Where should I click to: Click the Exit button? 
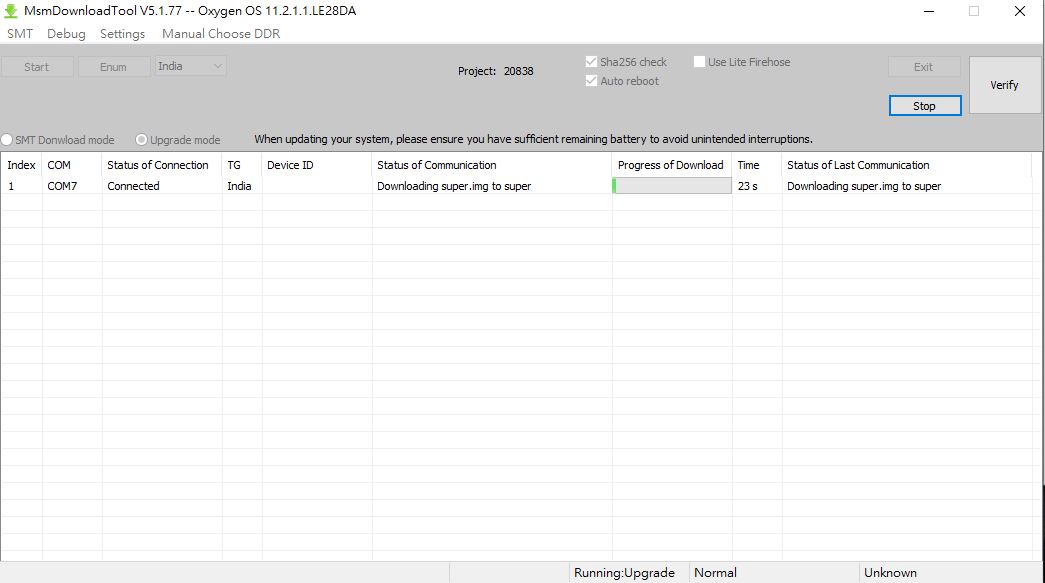924,67
